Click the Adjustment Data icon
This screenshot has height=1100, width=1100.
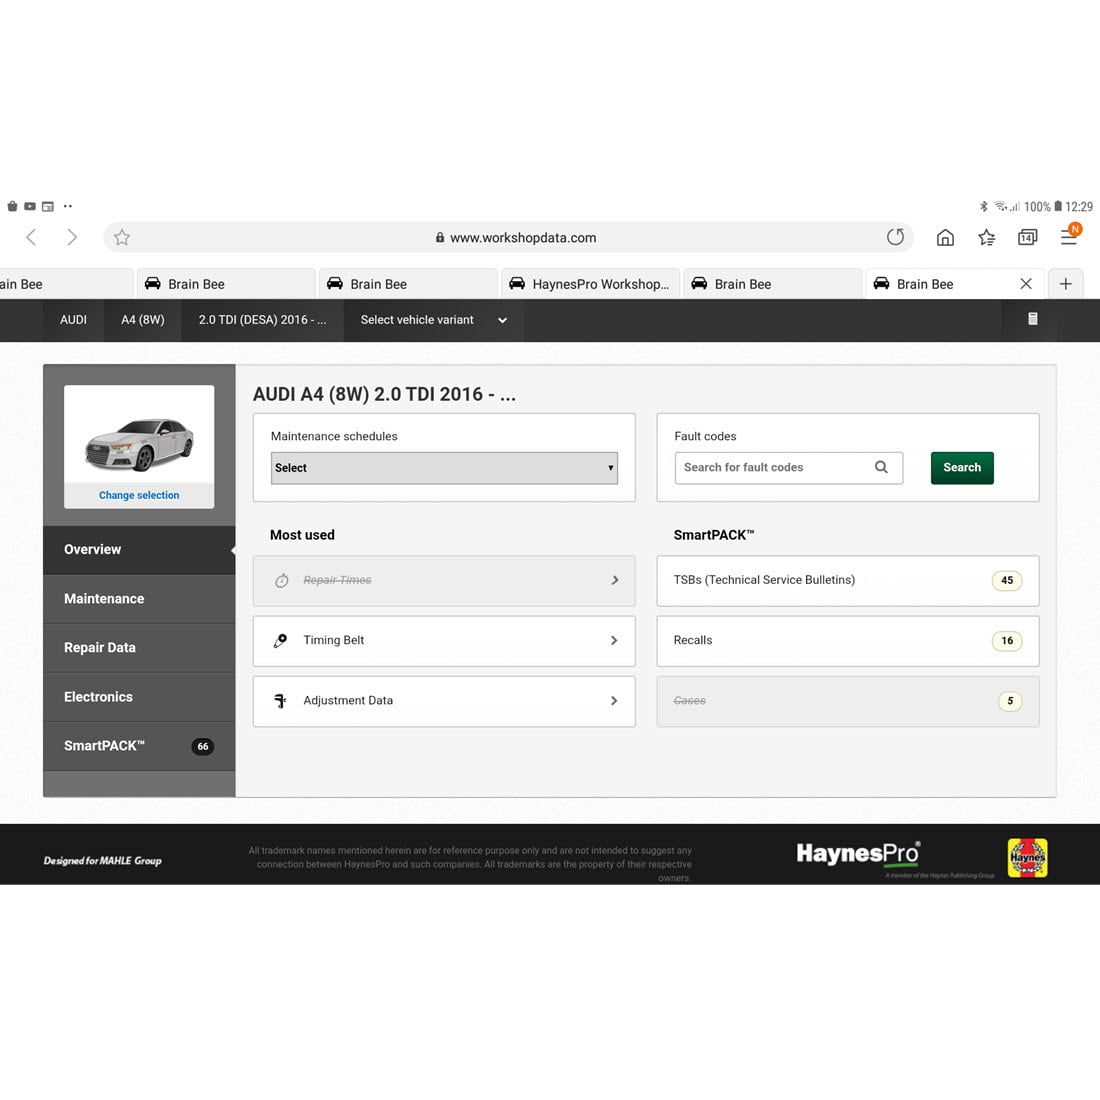tap(280, 701)
